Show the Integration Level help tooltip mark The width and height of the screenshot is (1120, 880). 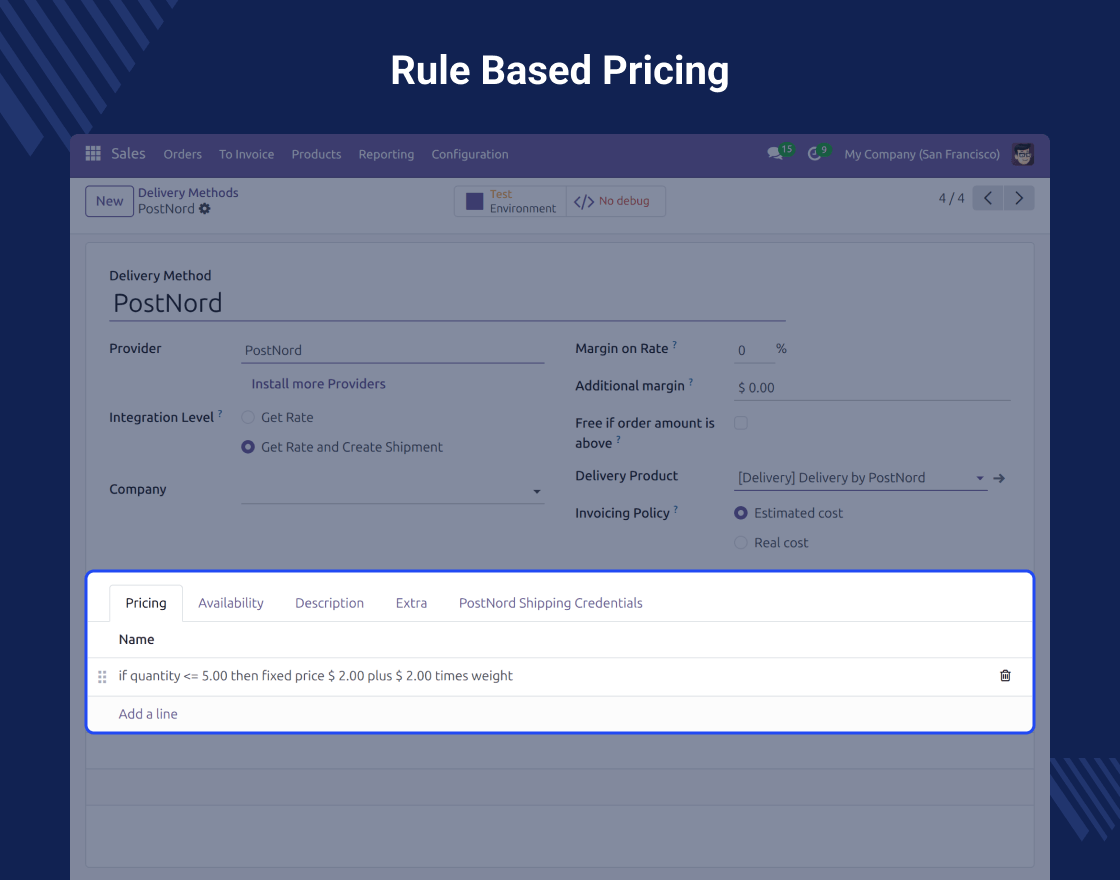click(220, 413)
